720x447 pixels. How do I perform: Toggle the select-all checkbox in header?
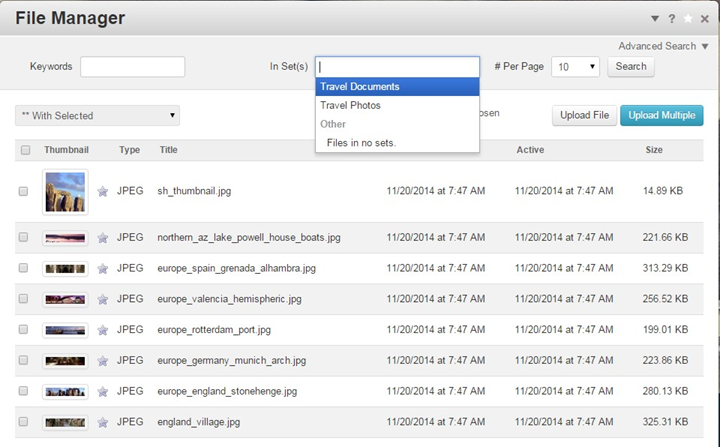24,150
